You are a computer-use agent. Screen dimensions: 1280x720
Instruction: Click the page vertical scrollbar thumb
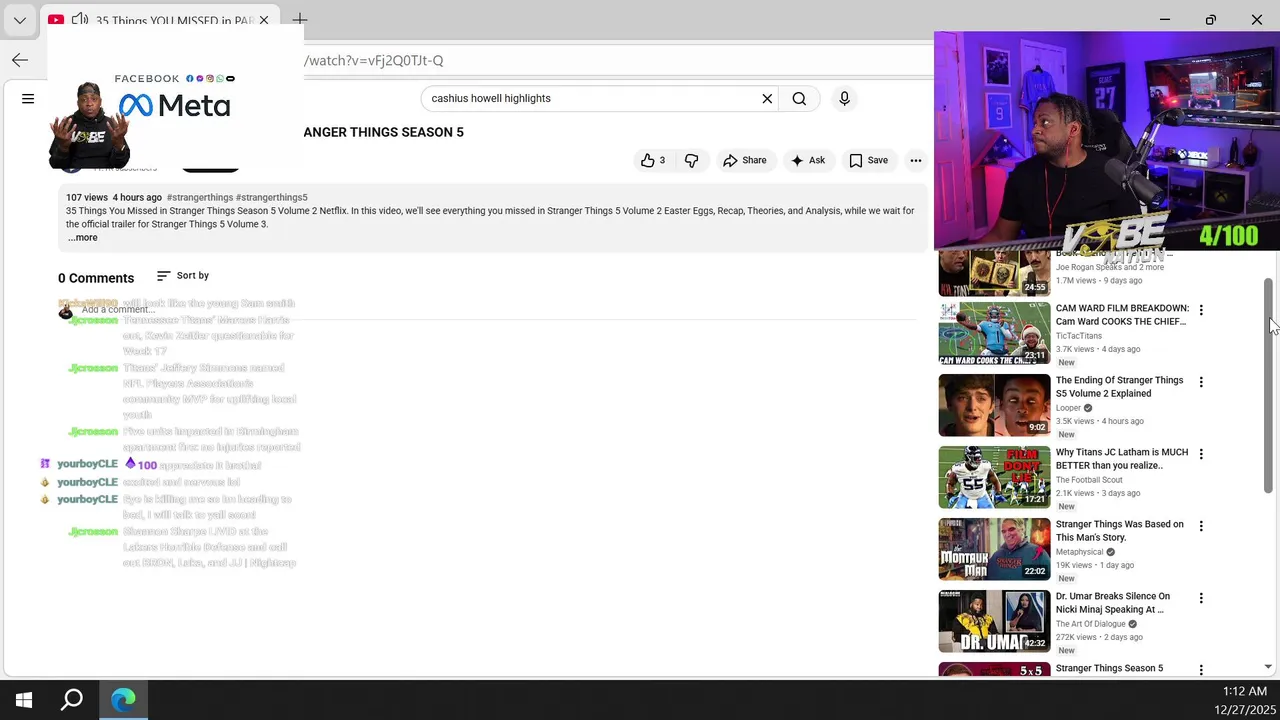click(1268, 385)
